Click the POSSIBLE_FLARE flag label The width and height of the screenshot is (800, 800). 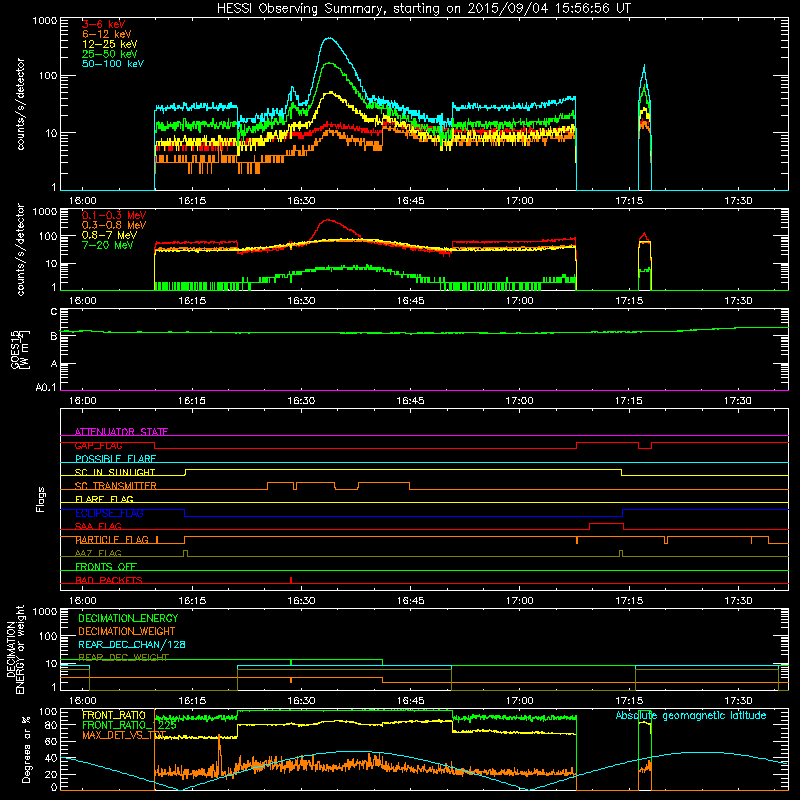click(x=115, y=459)
